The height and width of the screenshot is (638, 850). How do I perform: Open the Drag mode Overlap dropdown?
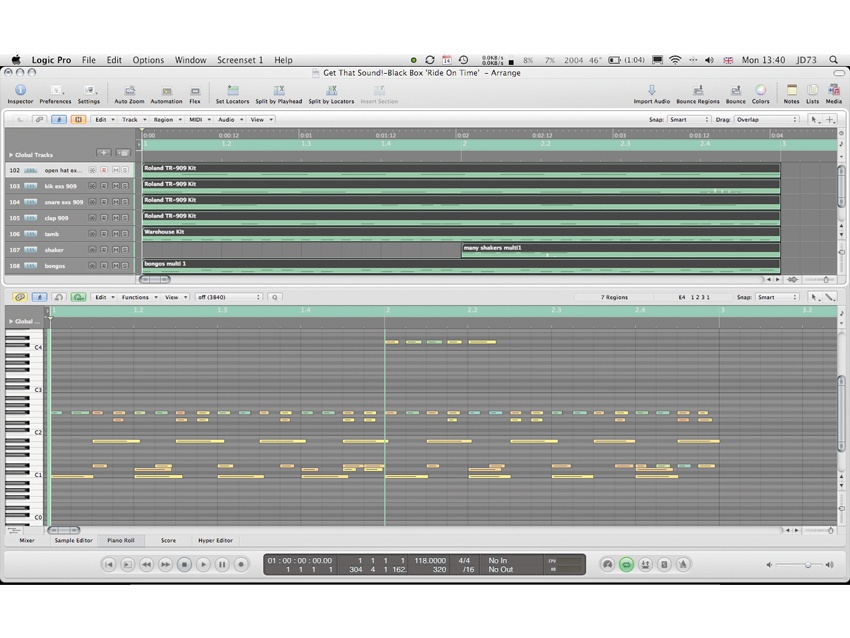click(x=767, y=119)
